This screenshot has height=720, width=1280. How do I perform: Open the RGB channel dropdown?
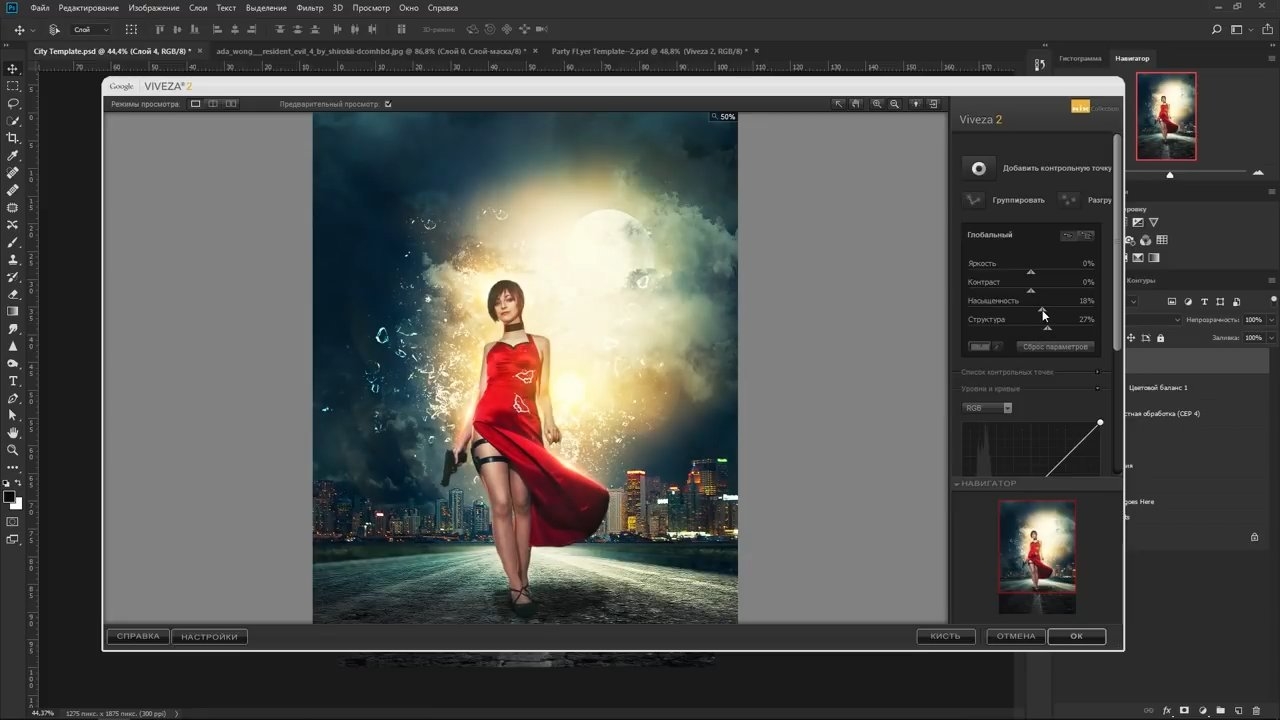pos(988,408)
